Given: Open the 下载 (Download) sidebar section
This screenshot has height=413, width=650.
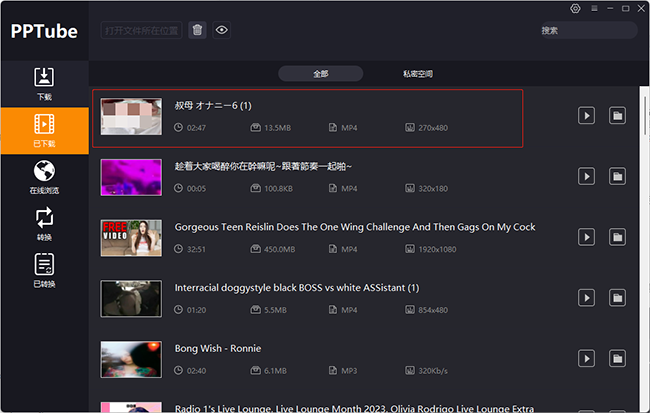Looking at the screenshot, I should click(x=44, y=83).
